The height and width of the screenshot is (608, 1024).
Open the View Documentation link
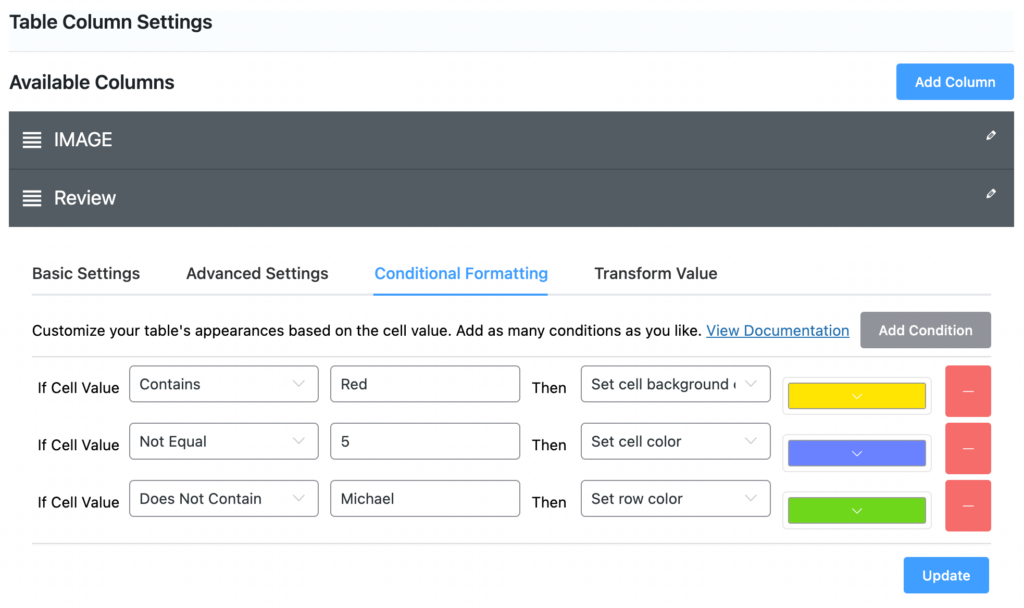pyautogui.click(x=778, y=330)
